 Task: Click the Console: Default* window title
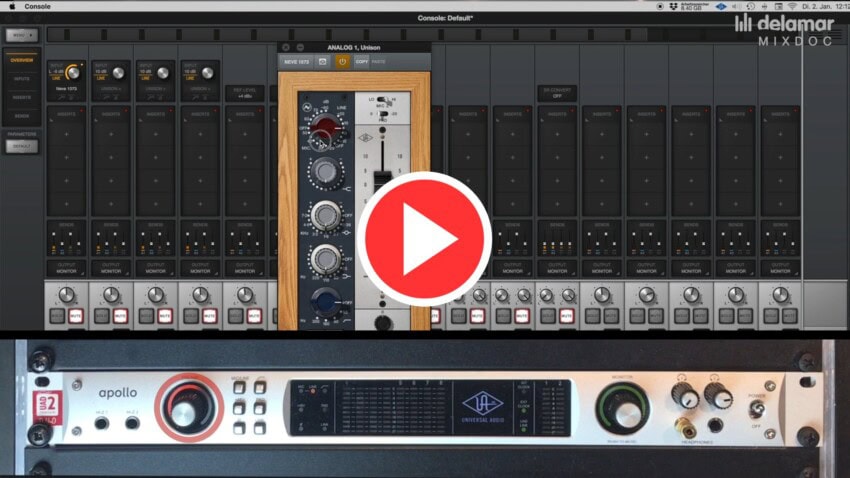point(445,18)
